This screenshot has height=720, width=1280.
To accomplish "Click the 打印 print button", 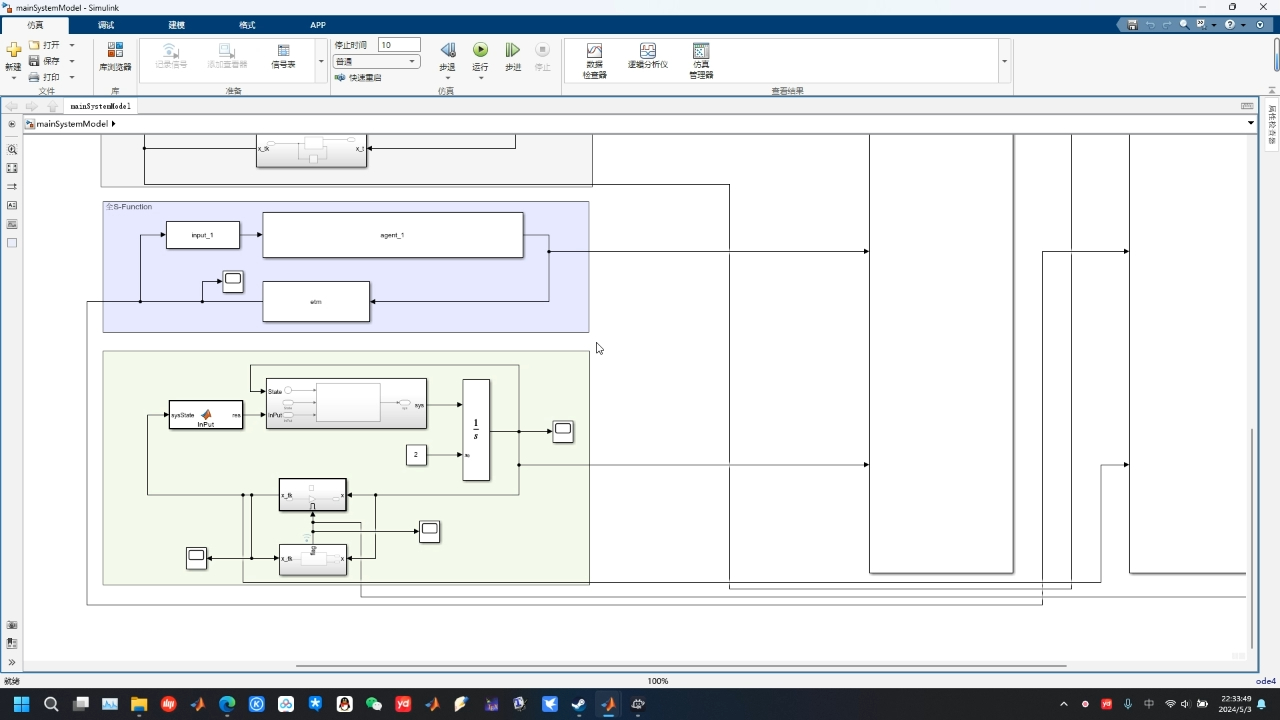I will click(44, 77).
